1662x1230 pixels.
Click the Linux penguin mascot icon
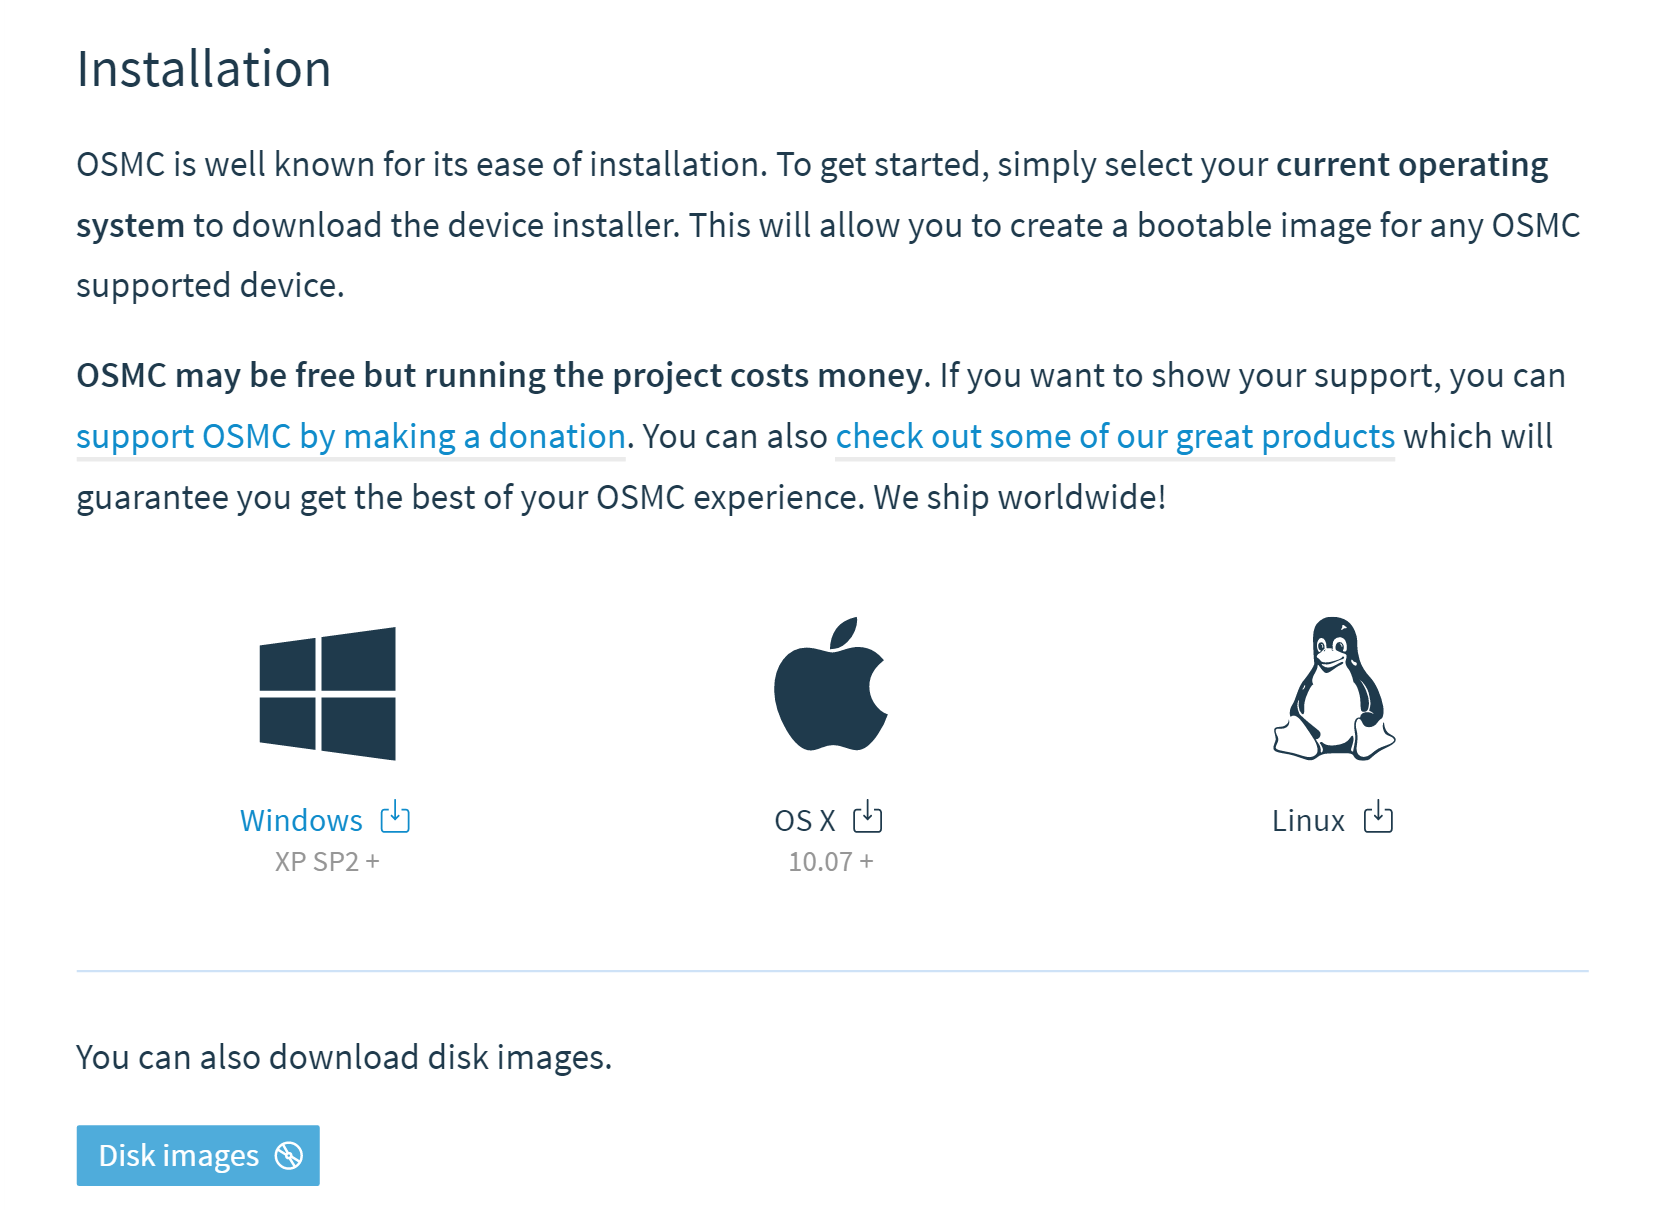(x=1334, y=688)
